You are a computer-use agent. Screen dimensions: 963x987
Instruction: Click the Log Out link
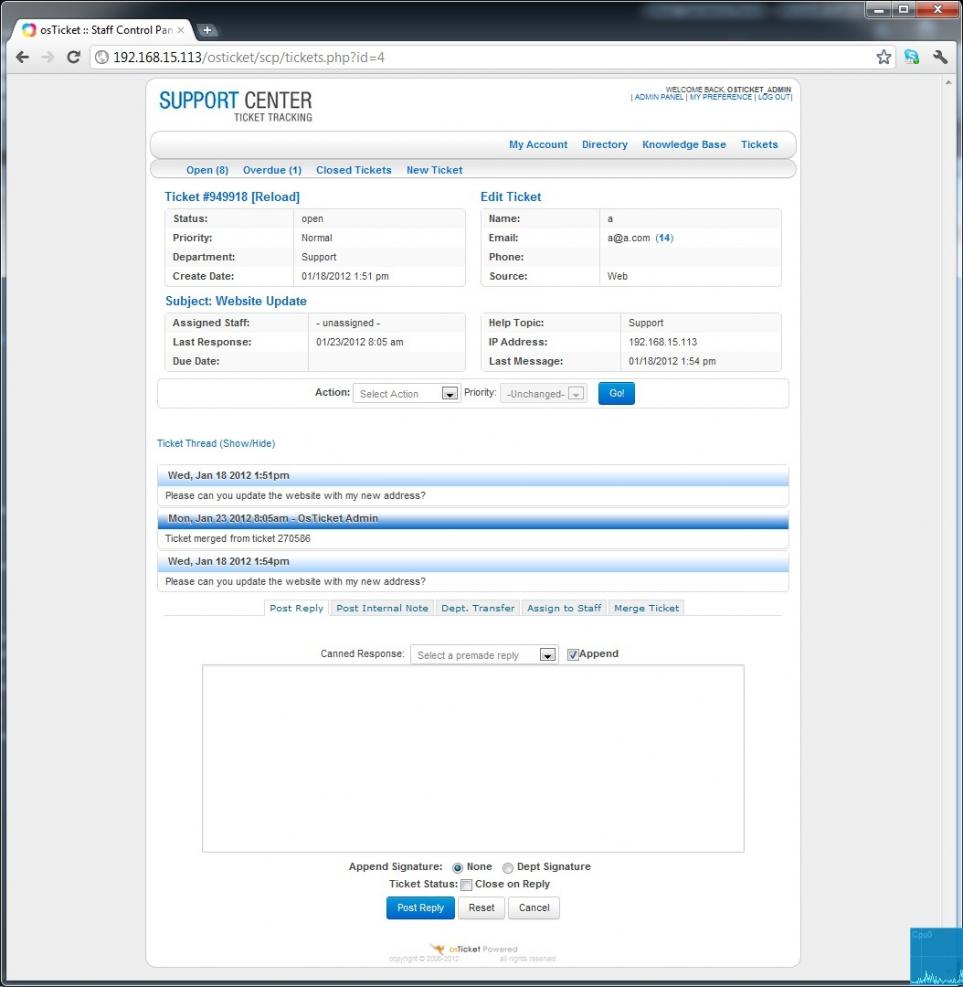(x=774, y=98)
